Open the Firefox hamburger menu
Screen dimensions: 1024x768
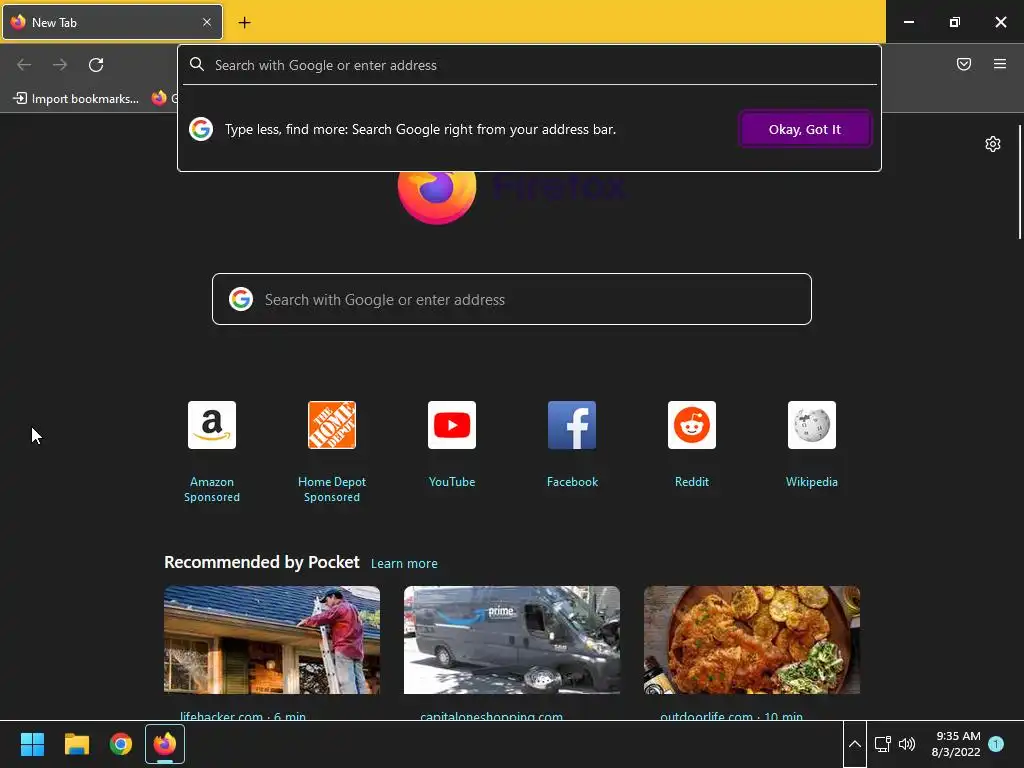pyautogui.click(x=1000, y=64)
